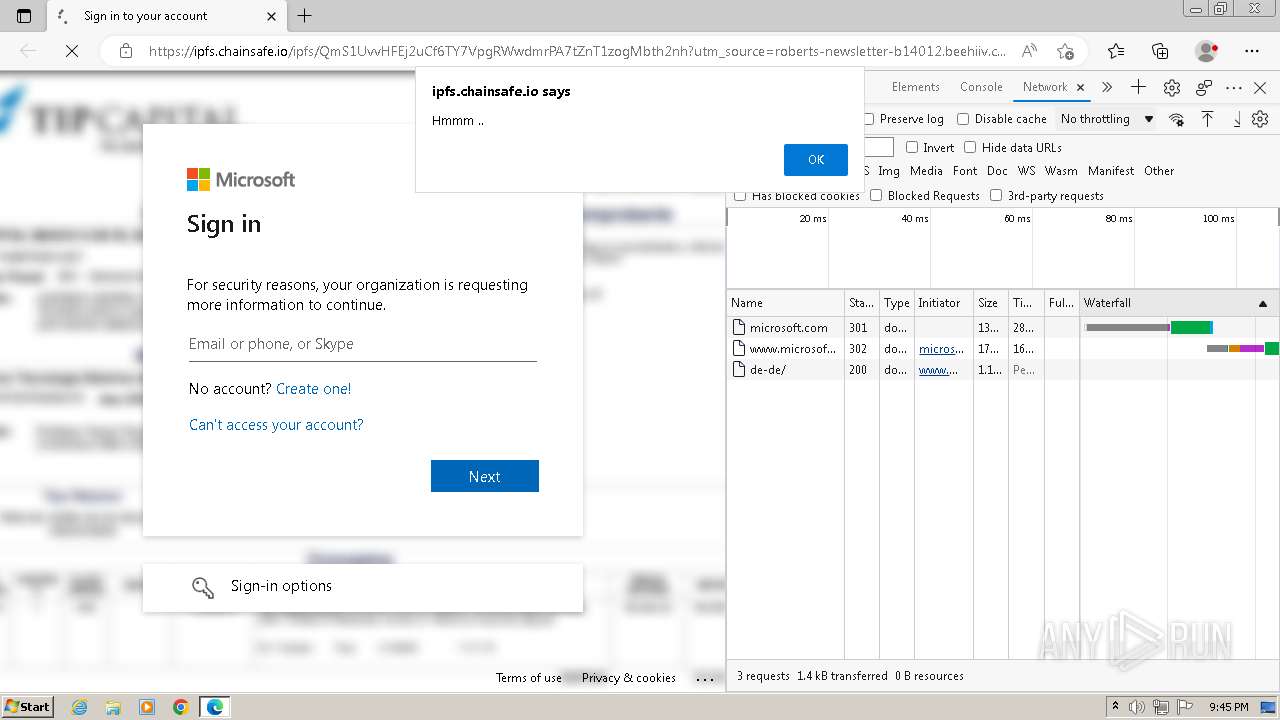This screenshot has width=1280, height=720.
Task: Click the Next button
Action: click(485, 476)
